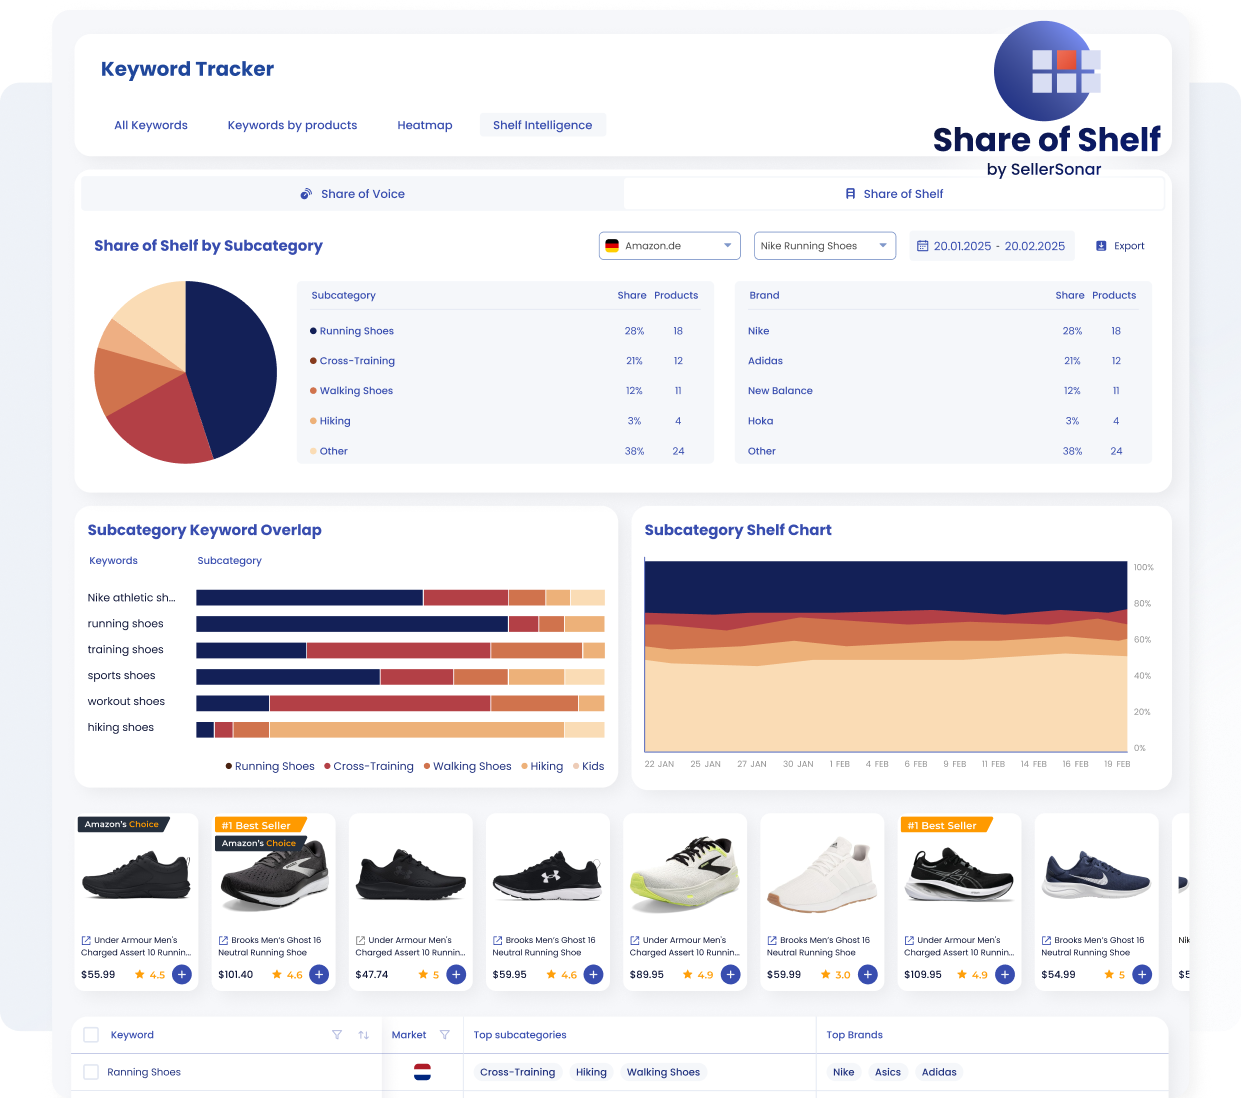Expand the Nike Running Shoes dropdown

(824, 246)
